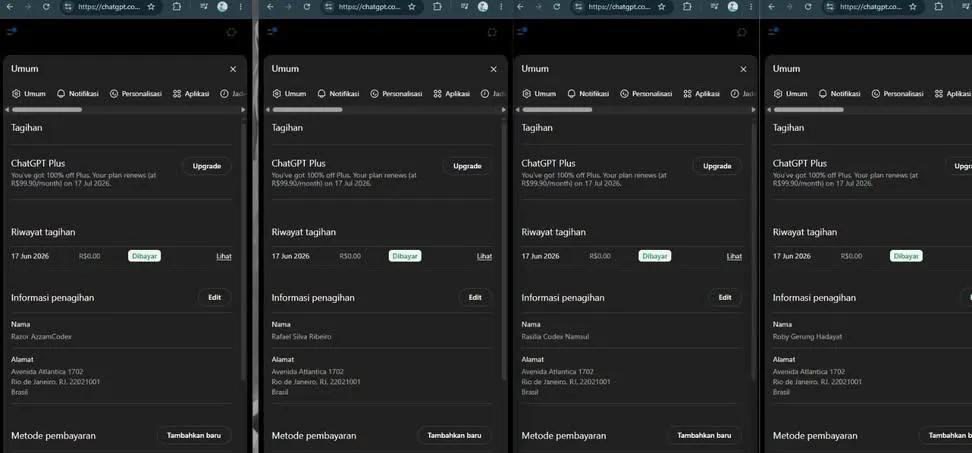Viewport: 972px width, 453px height.
Task: Bookmark page with star in Rasilia Codex Namsul window
Action: (661, 7)
